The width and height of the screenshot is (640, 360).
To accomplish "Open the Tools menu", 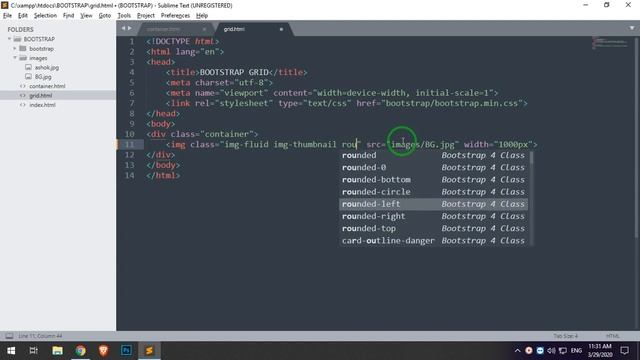I will 124,16.
